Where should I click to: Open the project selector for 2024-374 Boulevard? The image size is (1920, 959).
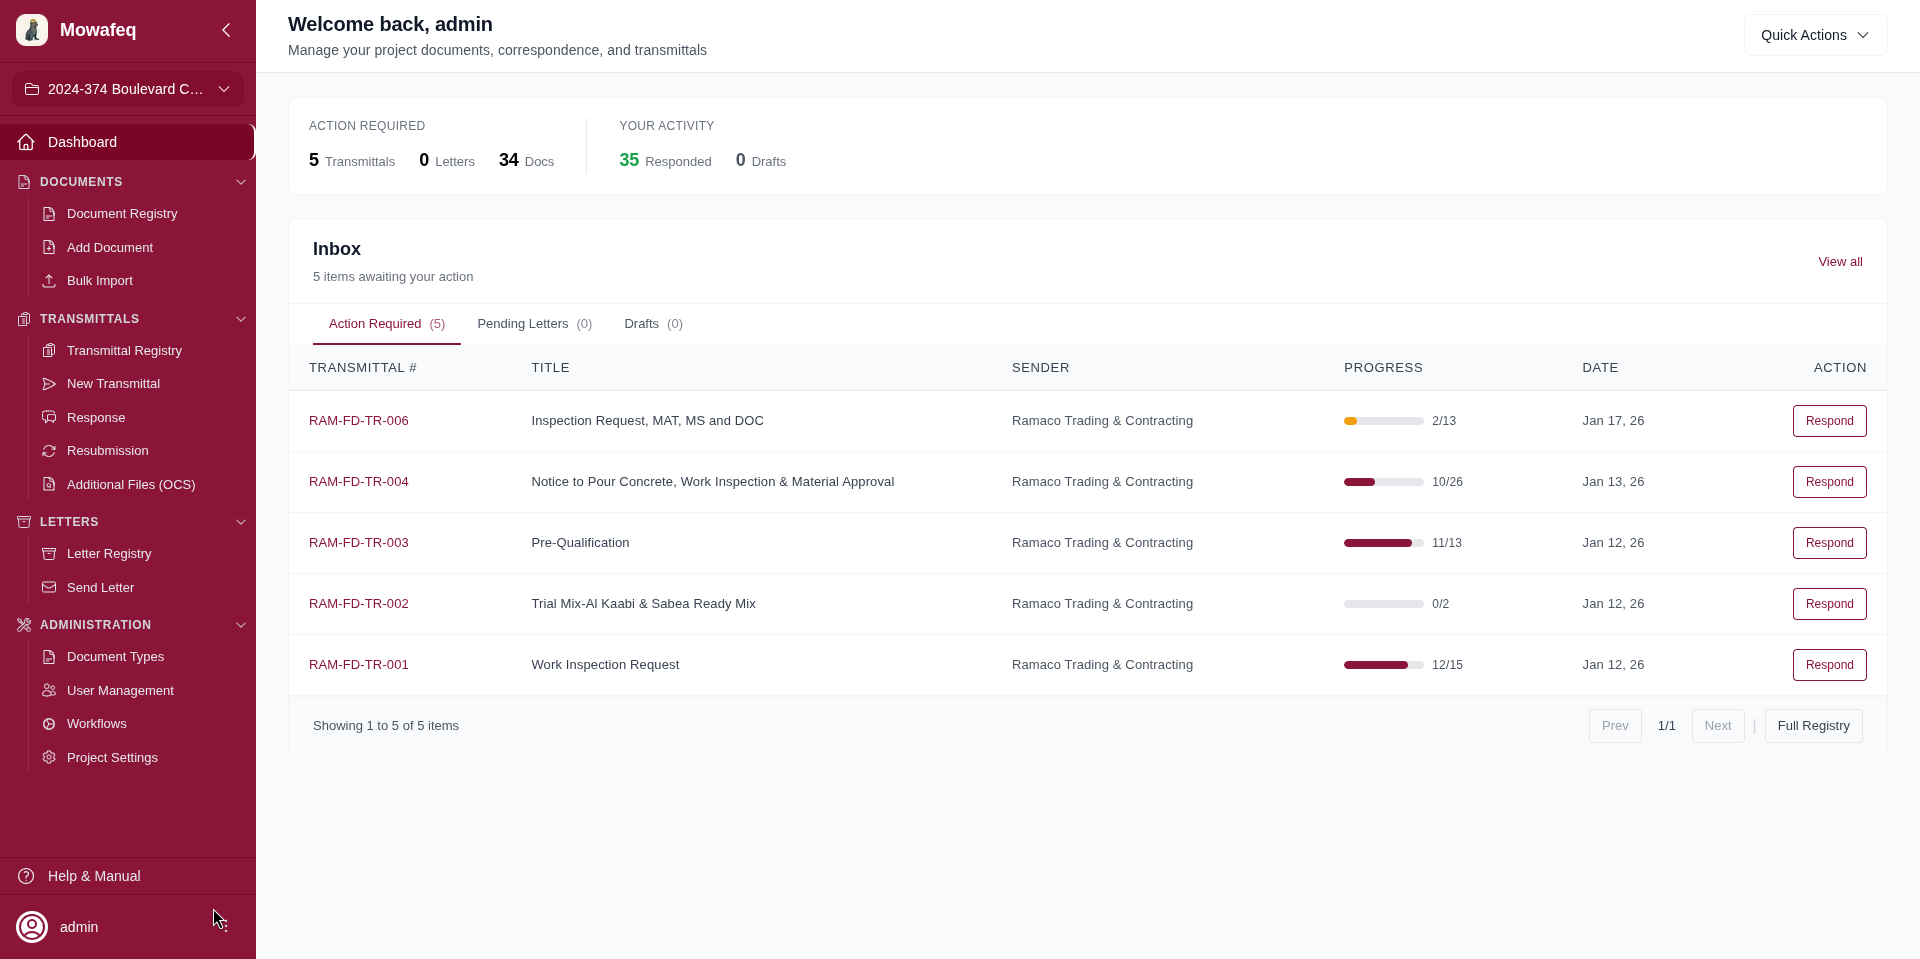[x=127, y=89]
